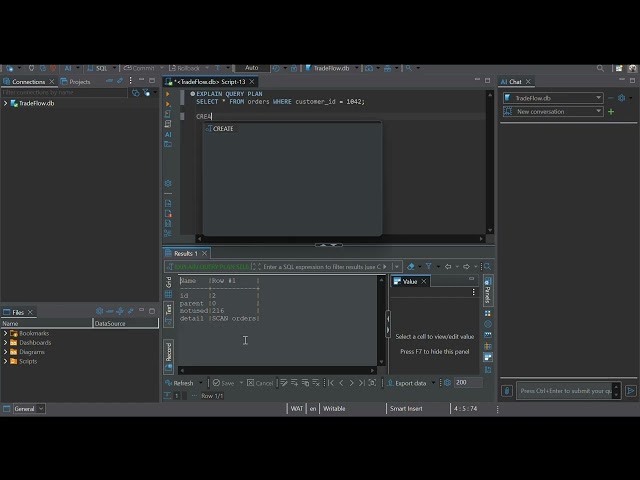Screen dimensions: 640x480
Task: Click the Smart Insert status bar entry
Action: pyautogui.click(x=406, y=409)
